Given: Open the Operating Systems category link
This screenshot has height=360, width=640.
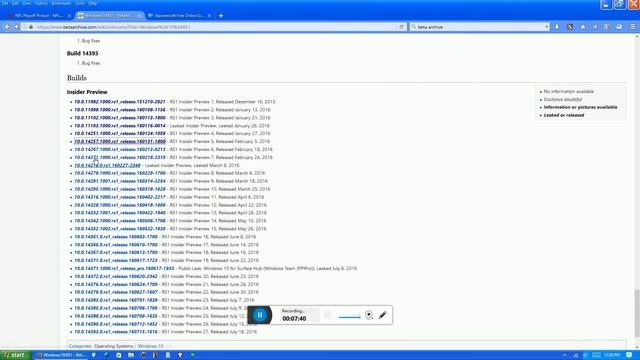Looking at the screenshot, I should pos(113,346).
